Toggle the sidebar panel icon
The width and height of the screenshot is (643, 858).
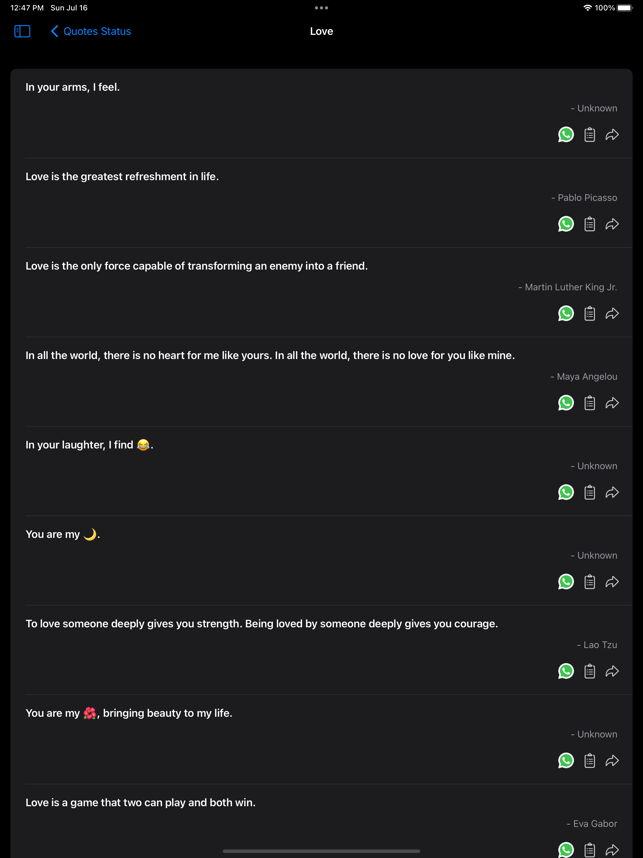22,31
